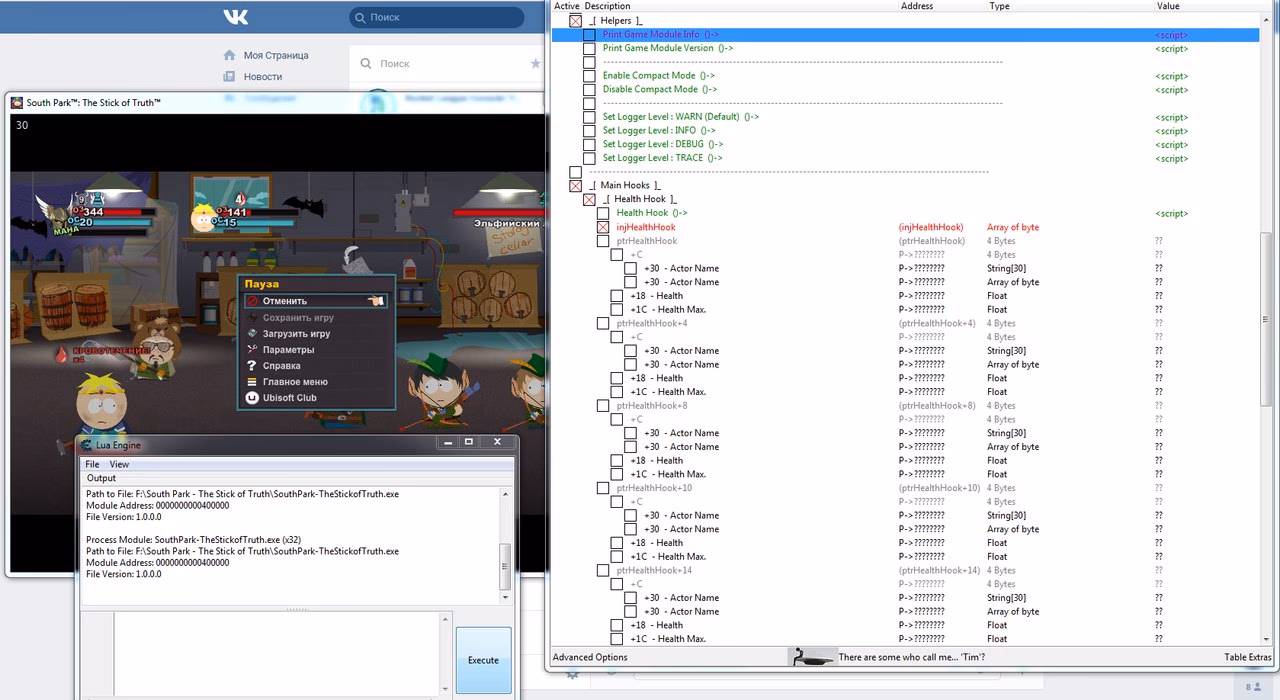Sort by the Value column header
This screenshot has width=1280, height=700.
point(1168,6)
